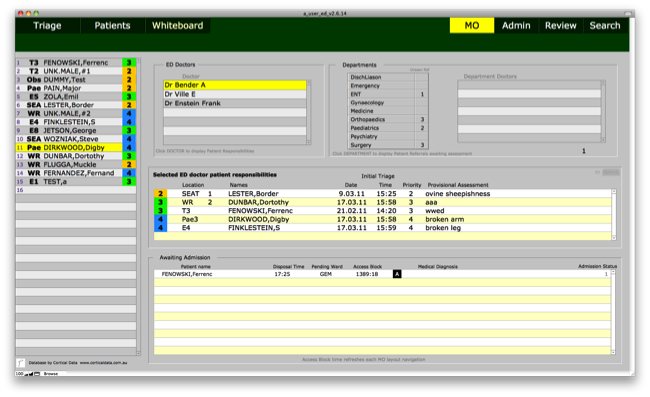650x397 pixels.
Task: Select highlighted DIRKWOOD,Digby in patient list
Action: (76, 148)
